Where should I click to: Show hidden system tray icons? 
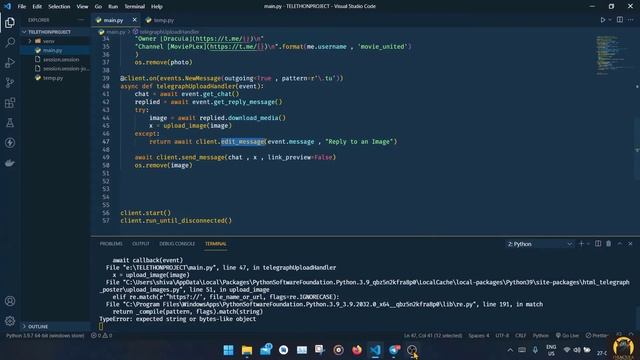[510, 350]
